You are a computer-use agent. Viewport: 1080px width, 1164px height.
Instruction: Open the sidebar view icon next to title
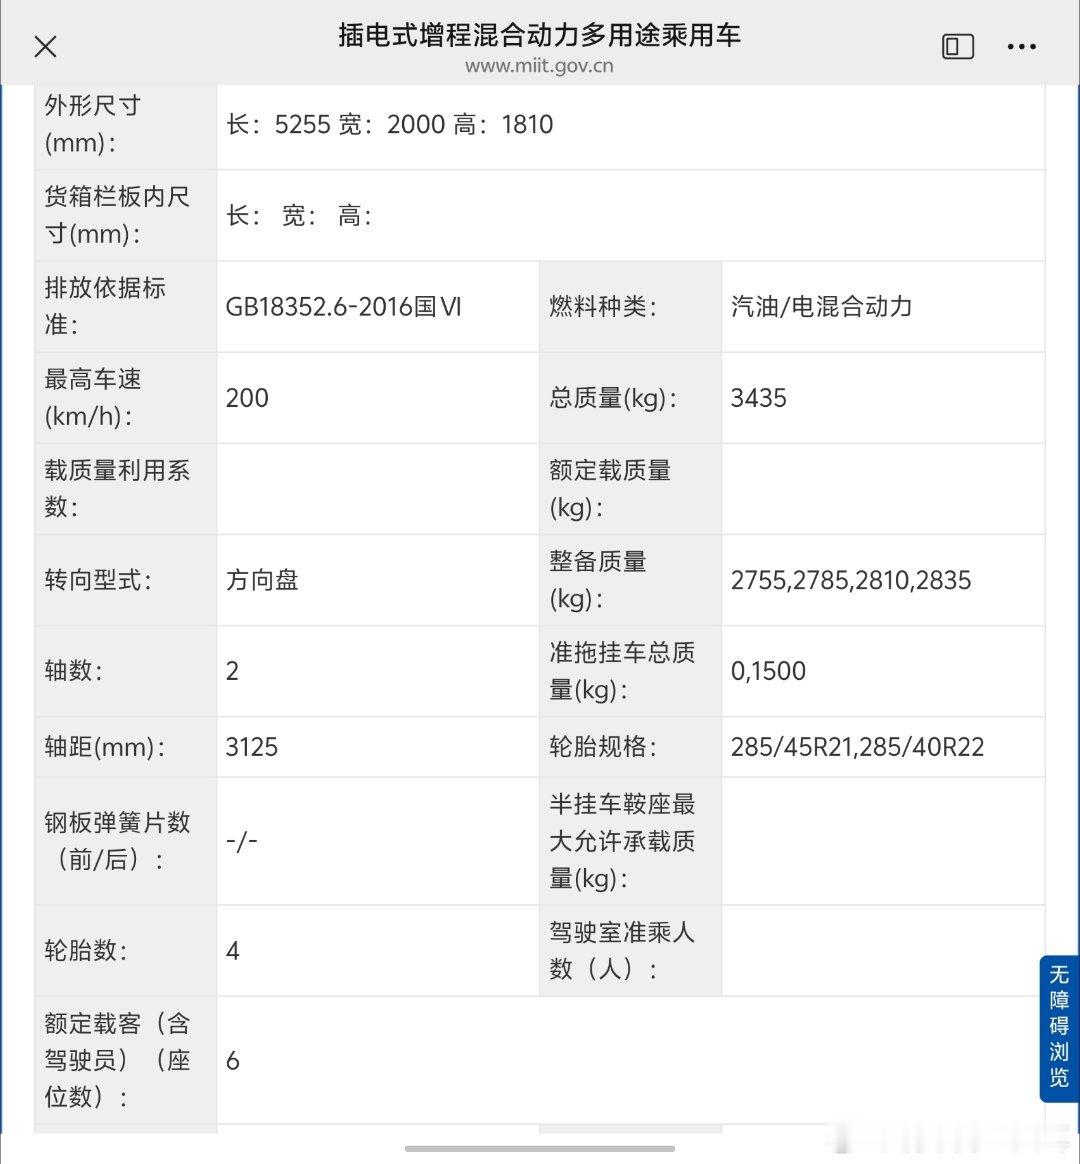pyautogui.click(x=957, y=46)
